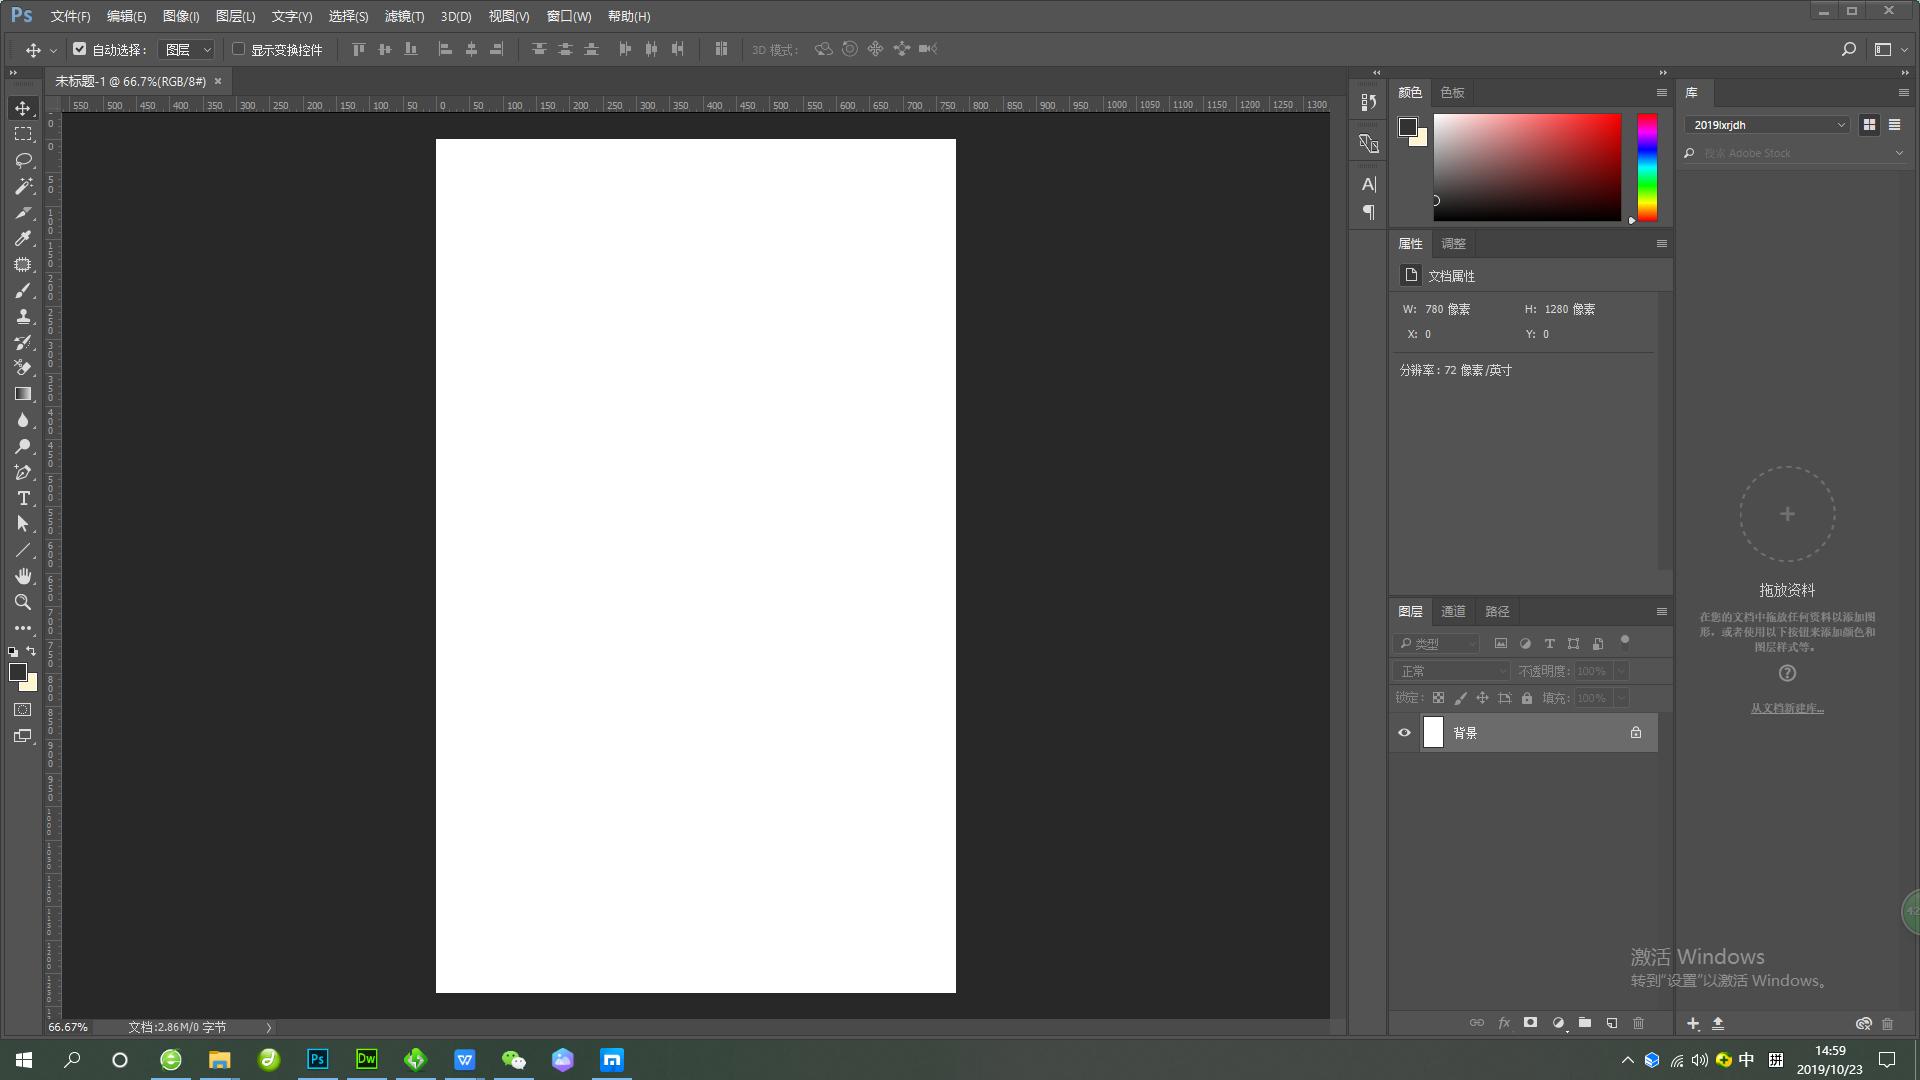Select the Eyedropper tool
Image resolution: width=1920 pixels, height=1080 pixels.
tap(23, 238)
